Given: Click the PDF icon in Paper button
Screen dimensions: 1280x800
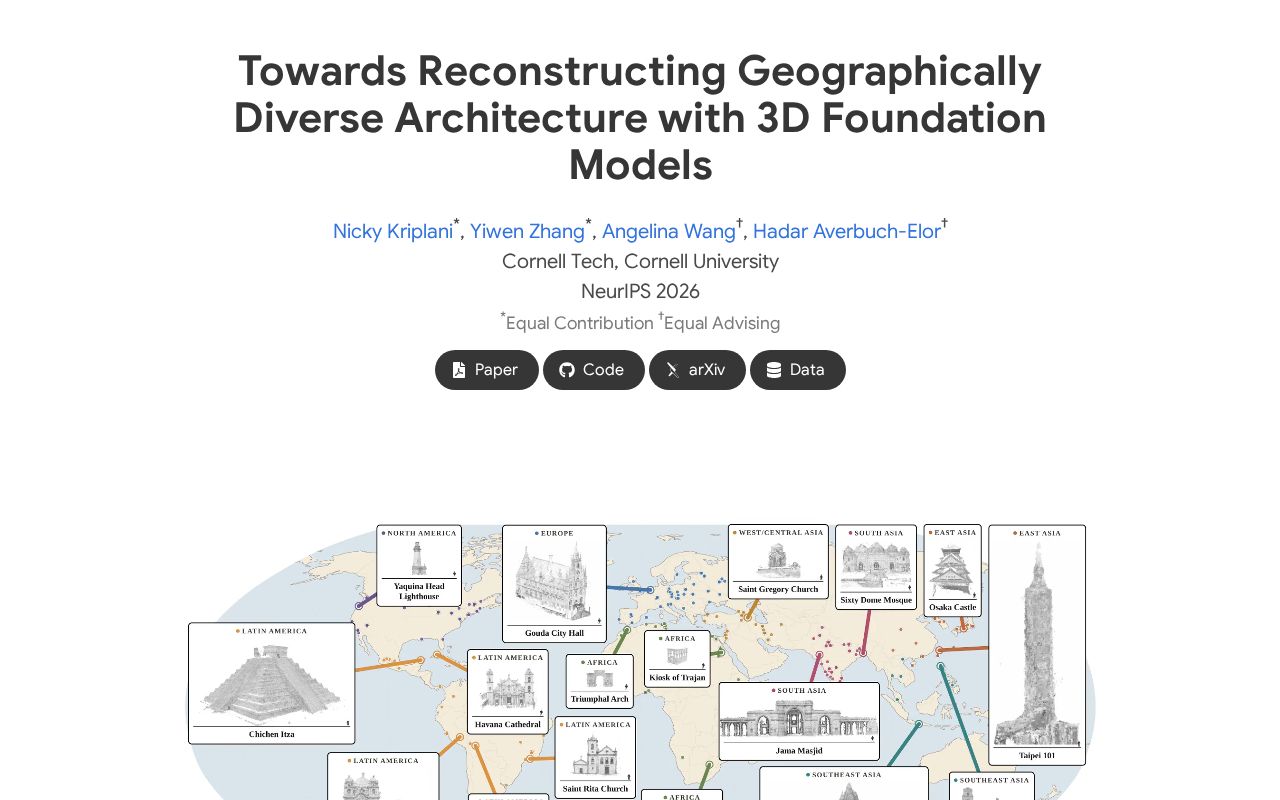Looking at the screenshot, I should click(x=459, y=370).
